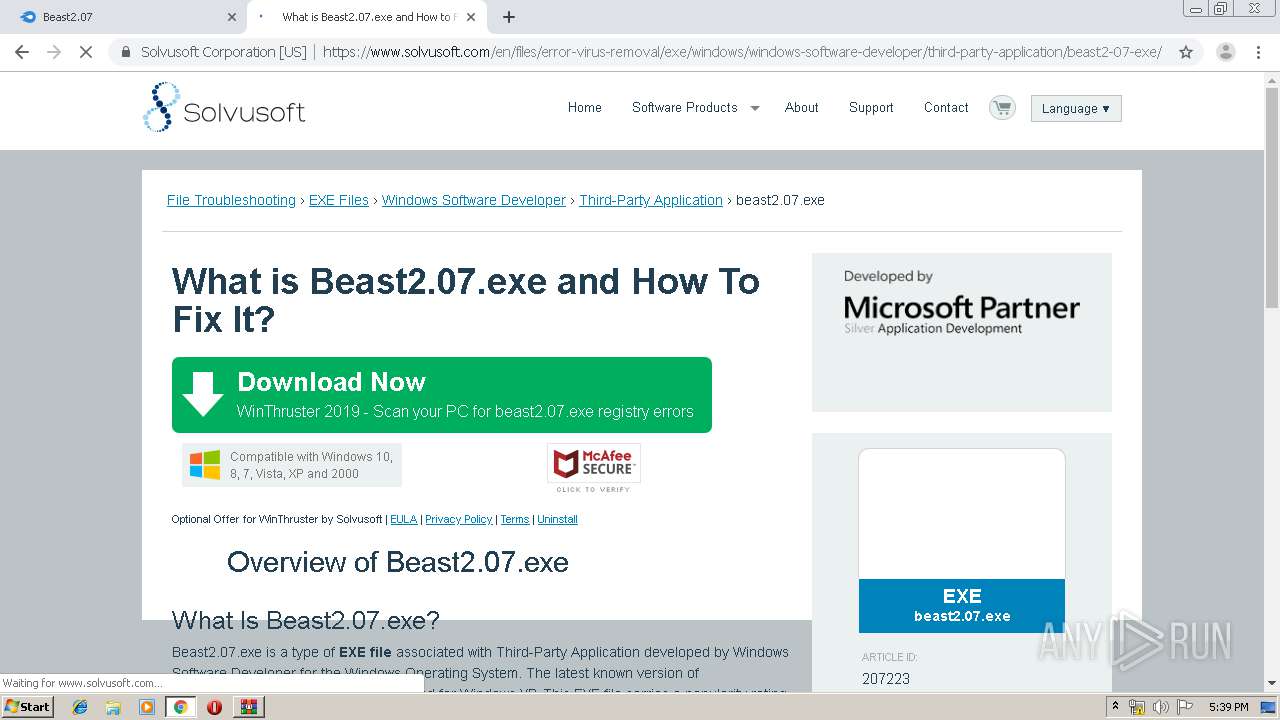
Task: Expand the Software Products dropdown arrow
Action: [x=755, y=108]
